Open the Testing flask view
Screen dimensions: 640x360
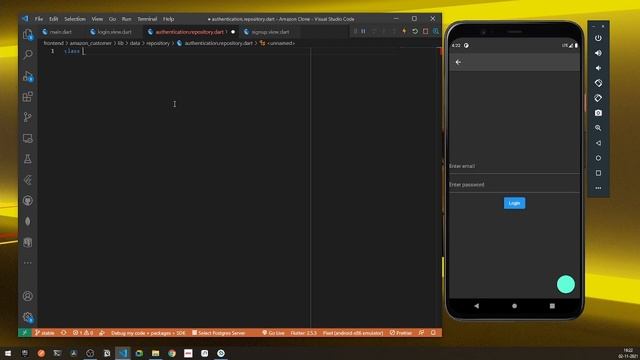point(28,159)
